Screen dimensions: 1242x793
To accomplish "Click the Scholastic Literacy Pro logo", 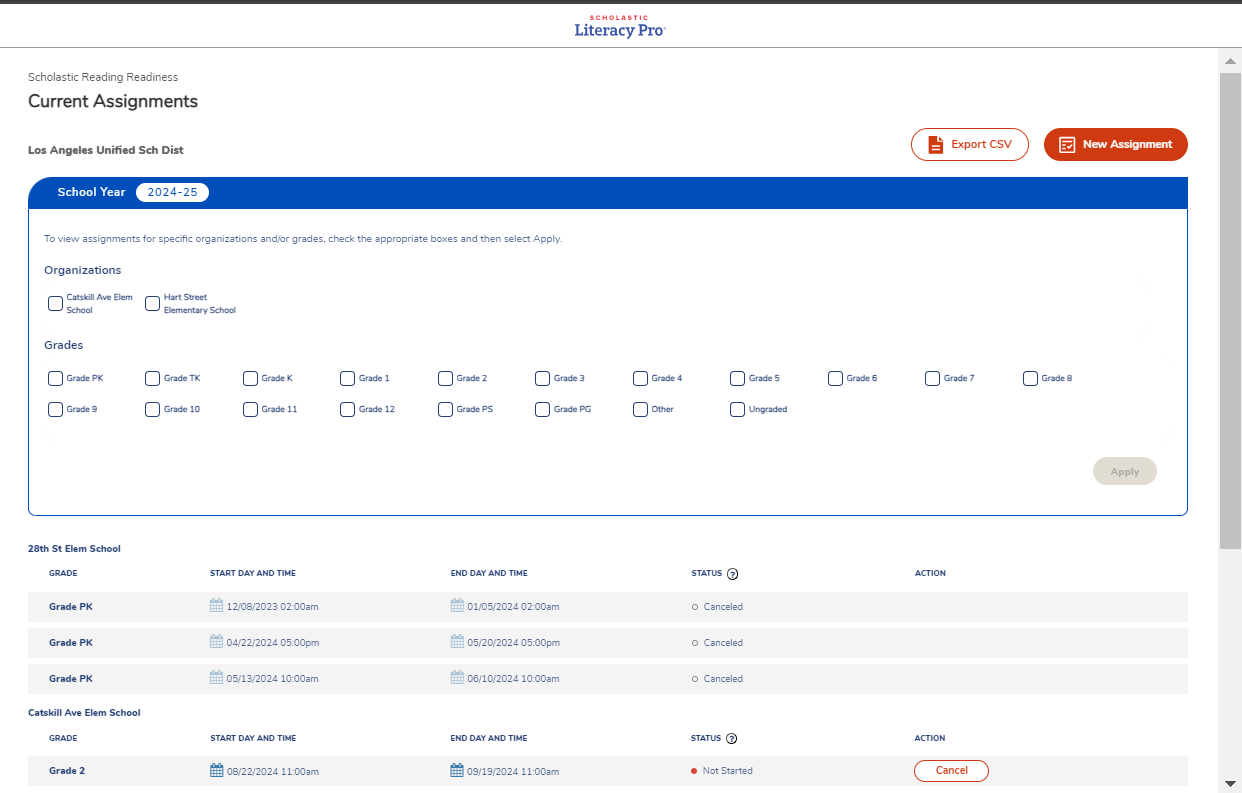I will (x=618, y=26).
